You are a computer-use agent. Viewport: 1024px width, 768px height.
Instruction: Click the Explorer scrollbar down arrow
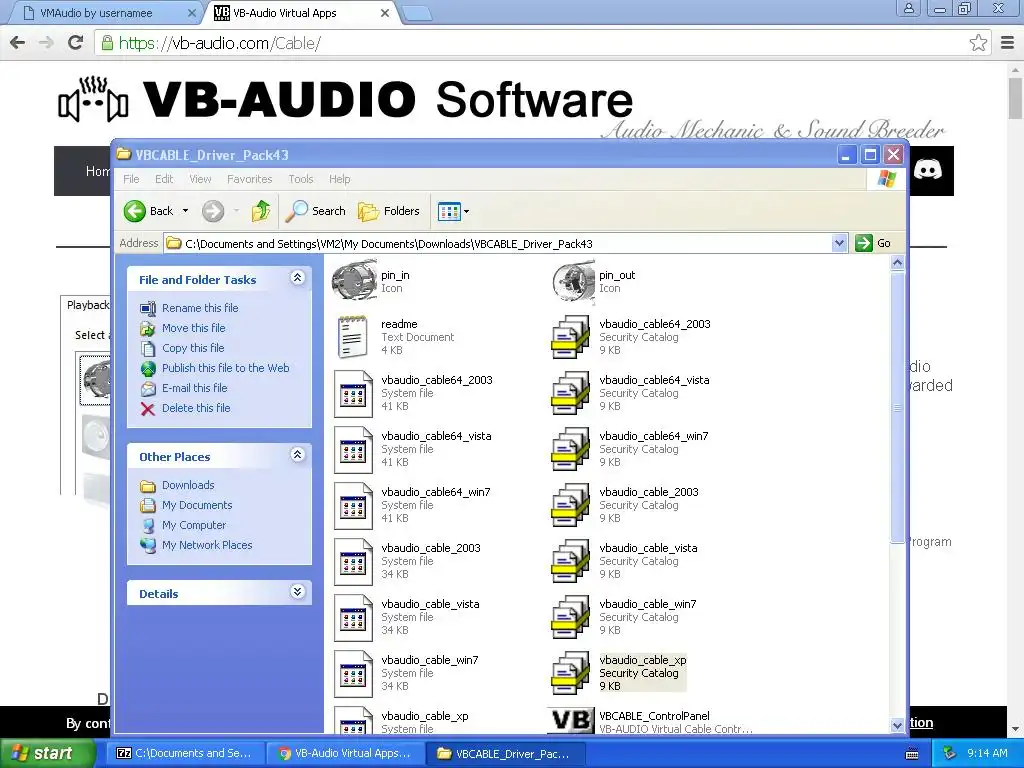897,725
